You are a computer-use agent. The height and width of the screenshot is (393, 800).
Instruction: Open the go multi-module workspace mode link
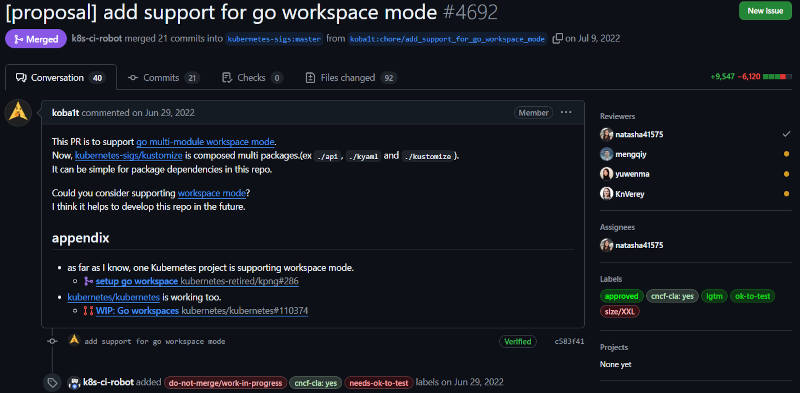[205, 142]
